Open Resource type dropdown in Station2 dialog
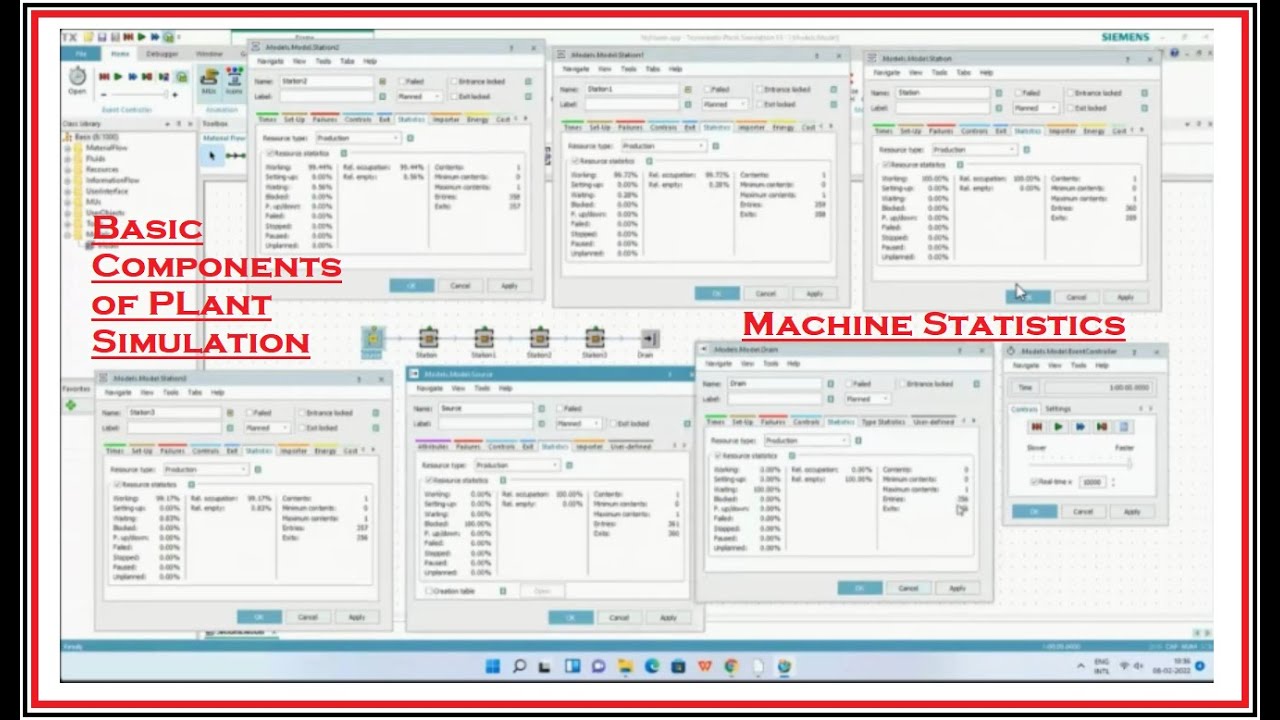 pyautogui.click(x=358, y=138)
